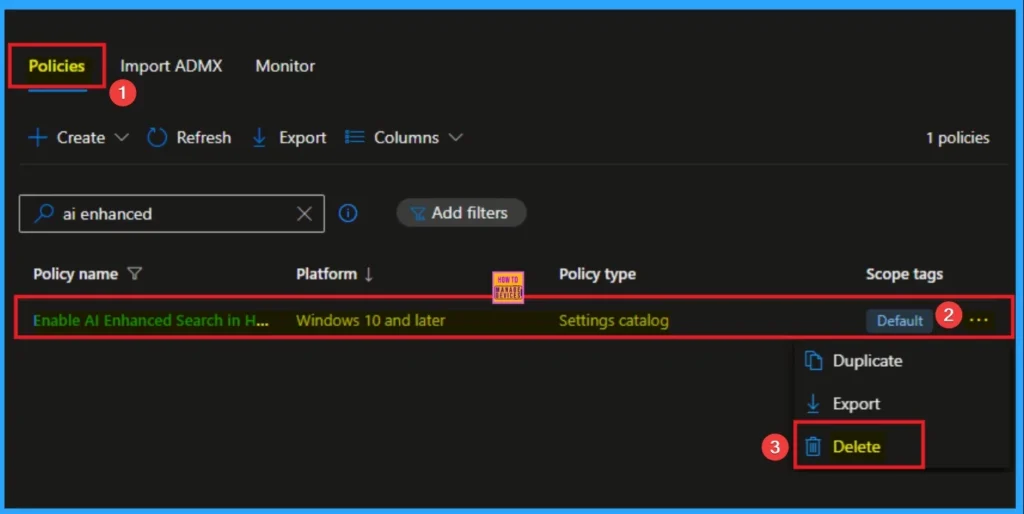Sort by Platform column header
The width and height of the screenshot is (1024, 514).
[327, 274]
